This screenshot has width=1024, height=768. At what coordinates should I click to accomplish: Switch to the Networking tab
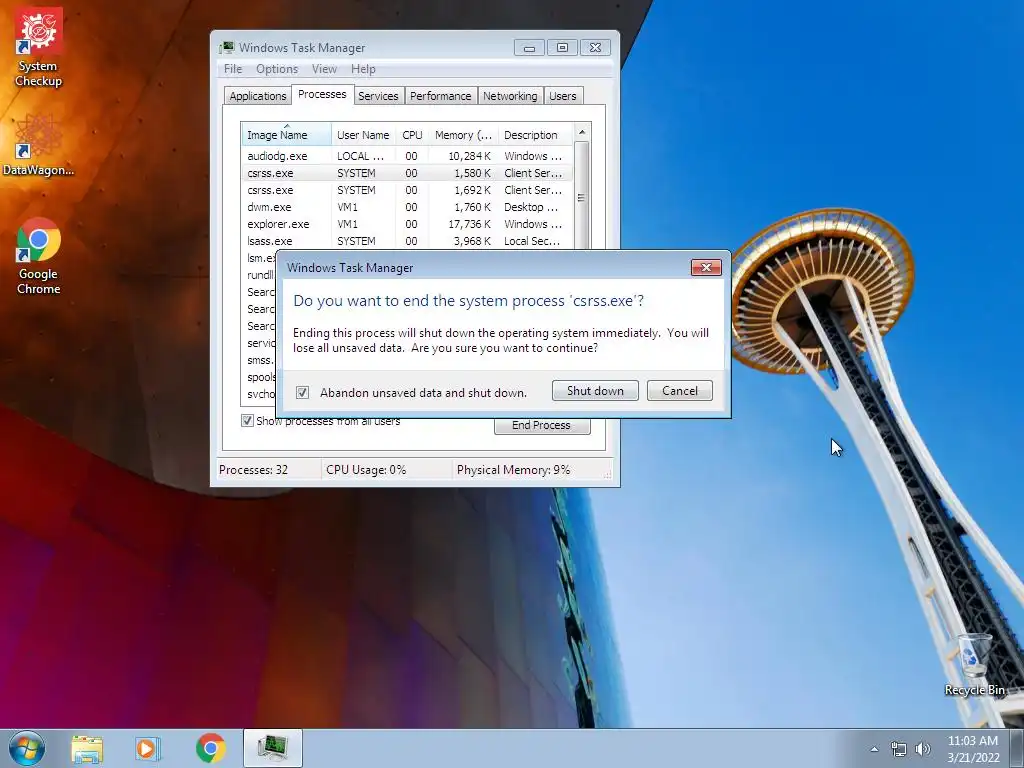(510, 96)
